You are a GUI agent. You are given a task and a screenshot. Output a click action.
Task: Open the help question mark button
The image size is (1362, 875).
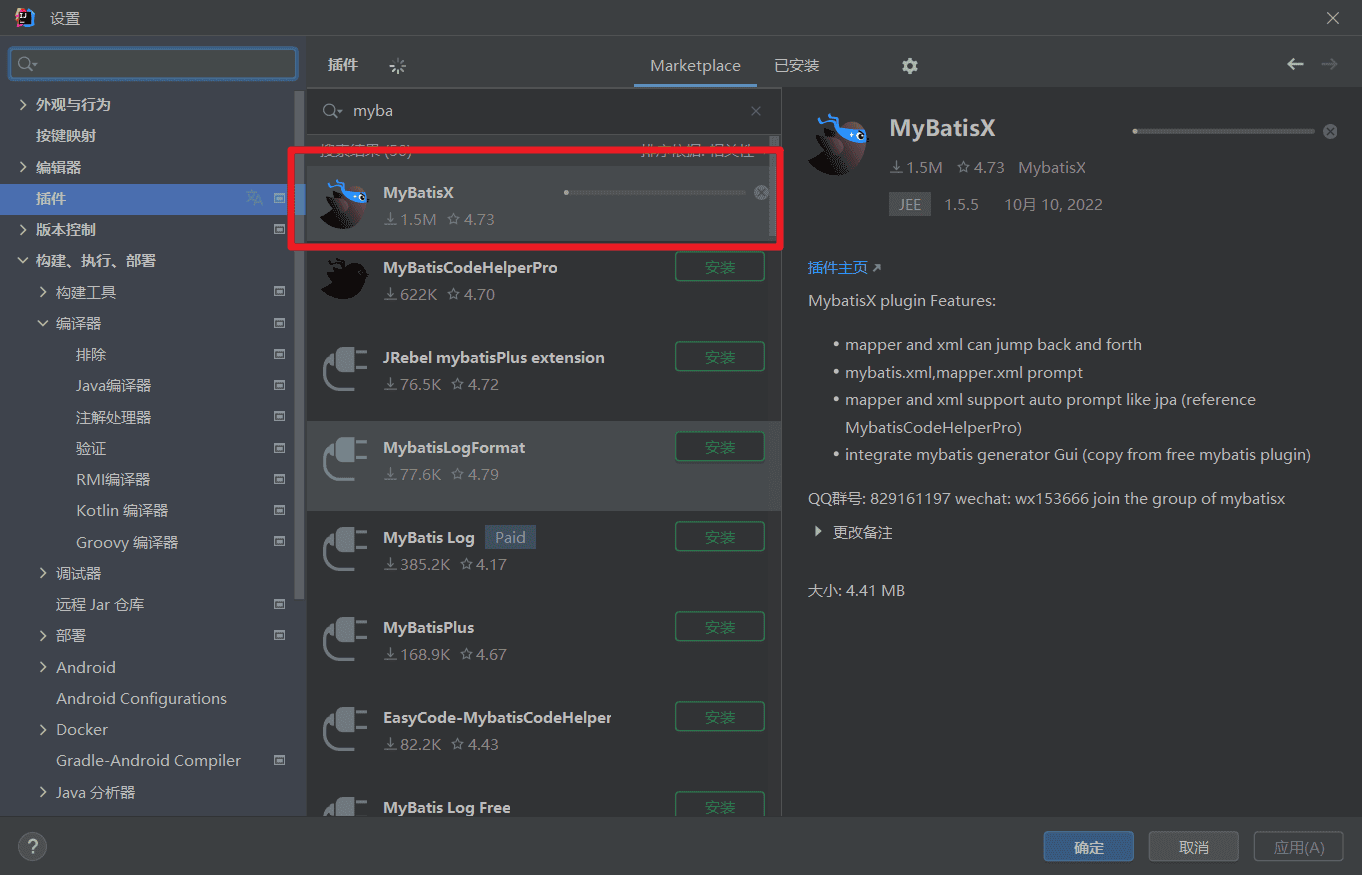(x=32, y=846)
